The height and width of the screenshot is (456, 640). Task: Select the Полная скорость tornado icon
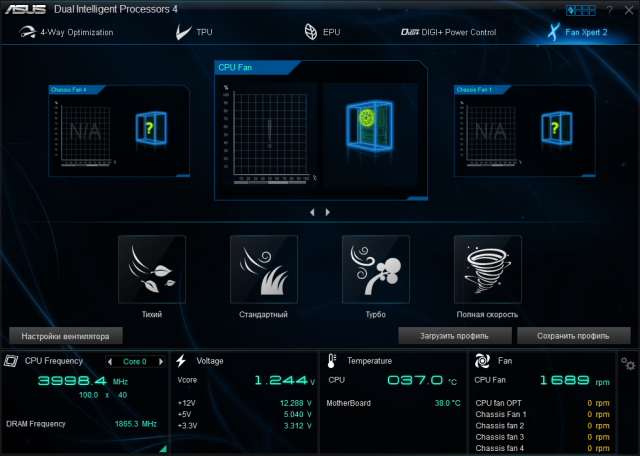point(487,269)
